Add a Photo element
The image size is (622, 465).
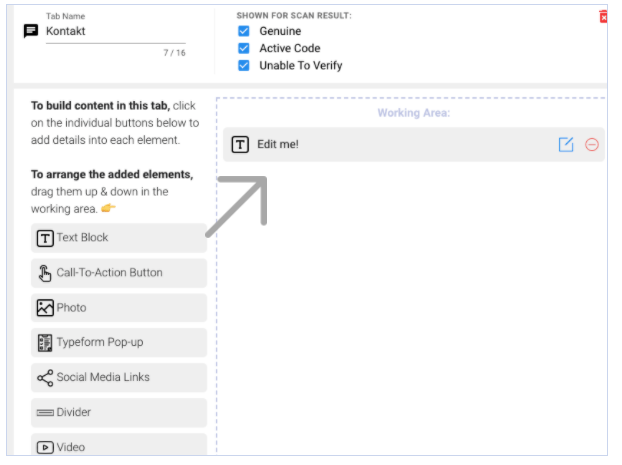[119, 308]
